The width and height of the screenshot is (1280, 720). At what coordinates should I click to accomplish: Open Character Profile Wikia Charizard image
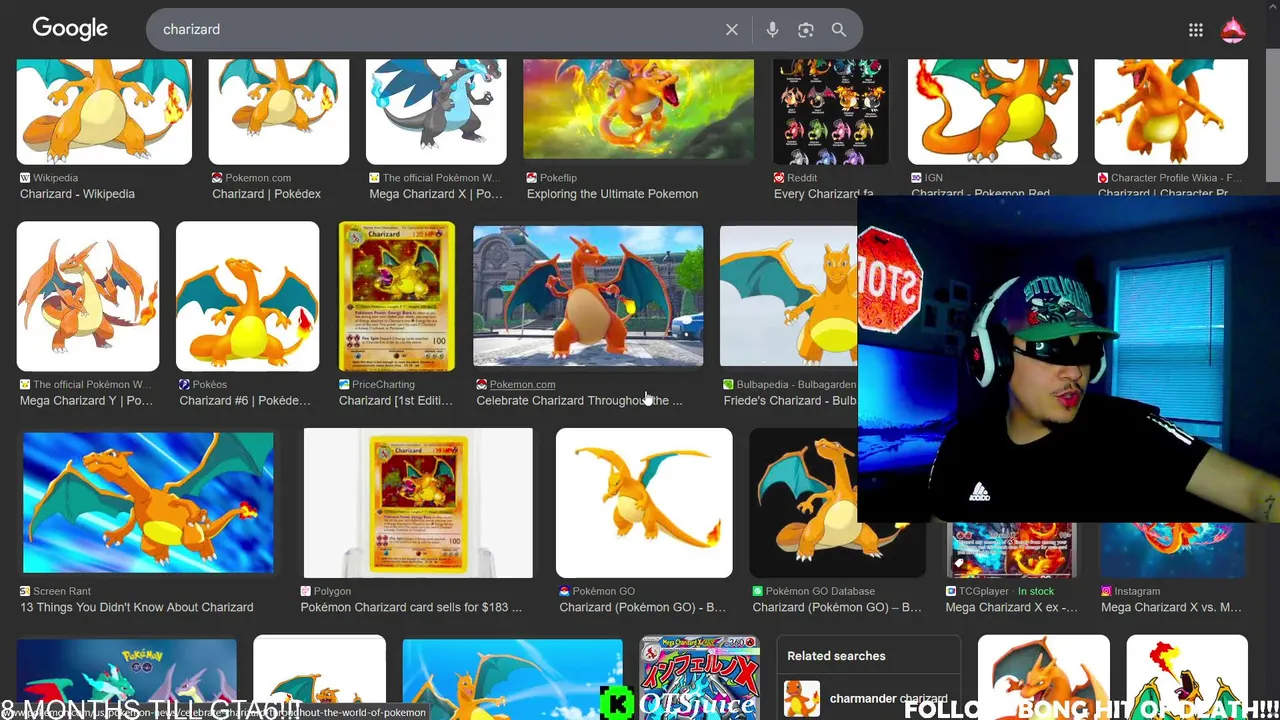pos(1171,111)
